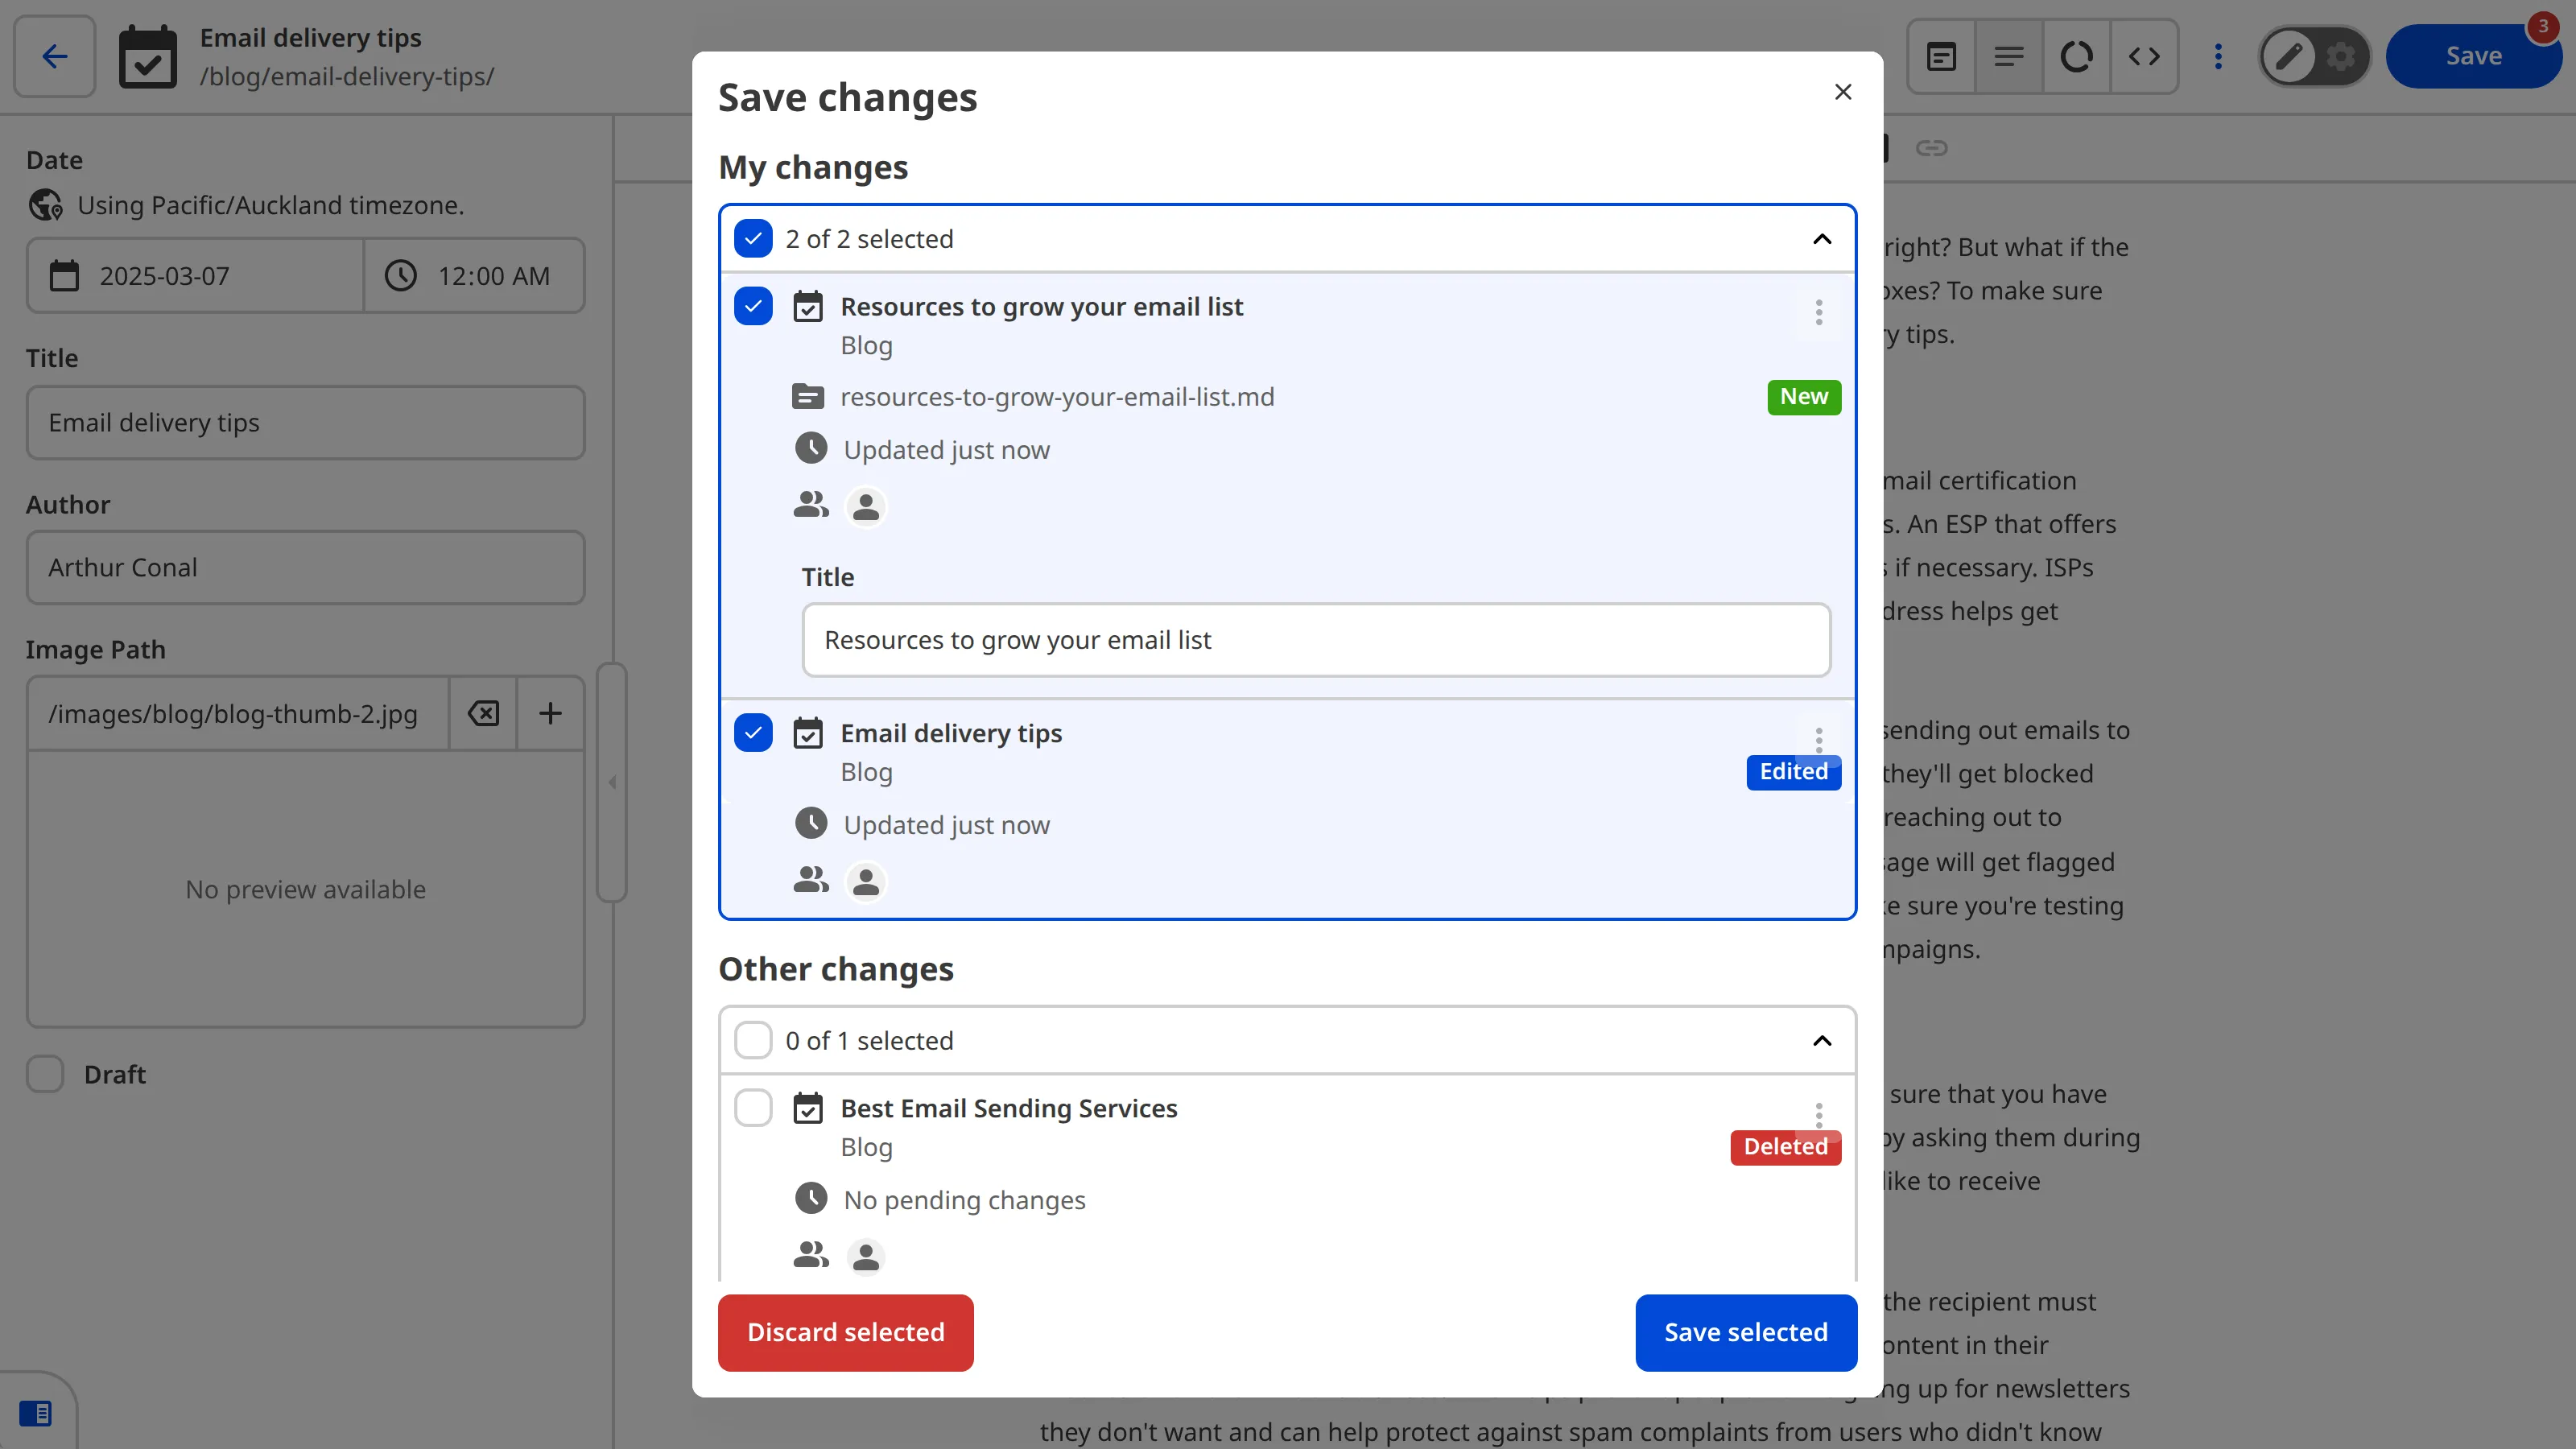Add an image with the plus button

(x=550, y=713)
